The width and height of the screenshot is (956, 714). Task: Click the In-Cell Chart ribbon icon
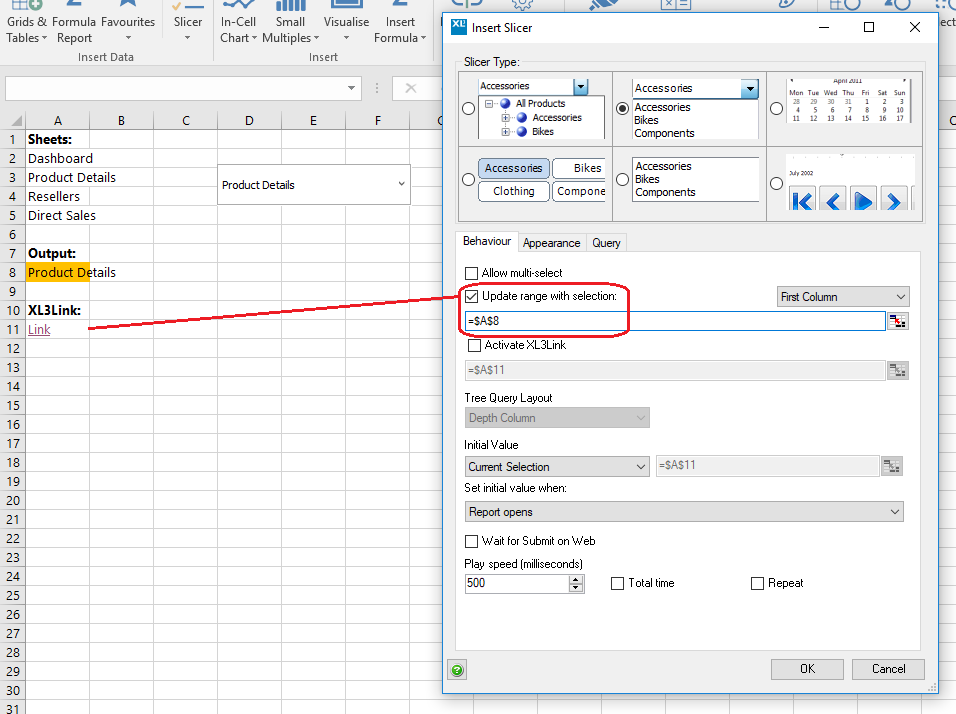238,24
